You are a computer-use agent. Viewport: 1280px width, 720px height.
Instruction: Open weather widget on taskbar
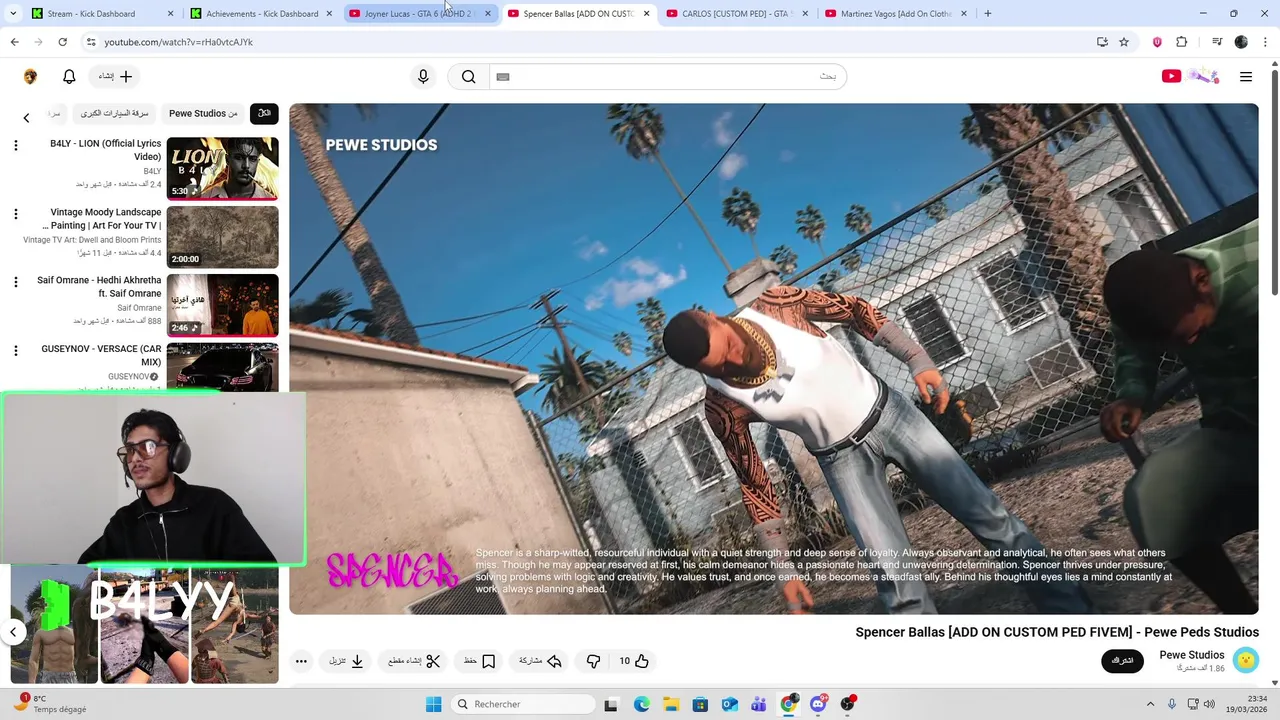(x=50, y=704)
